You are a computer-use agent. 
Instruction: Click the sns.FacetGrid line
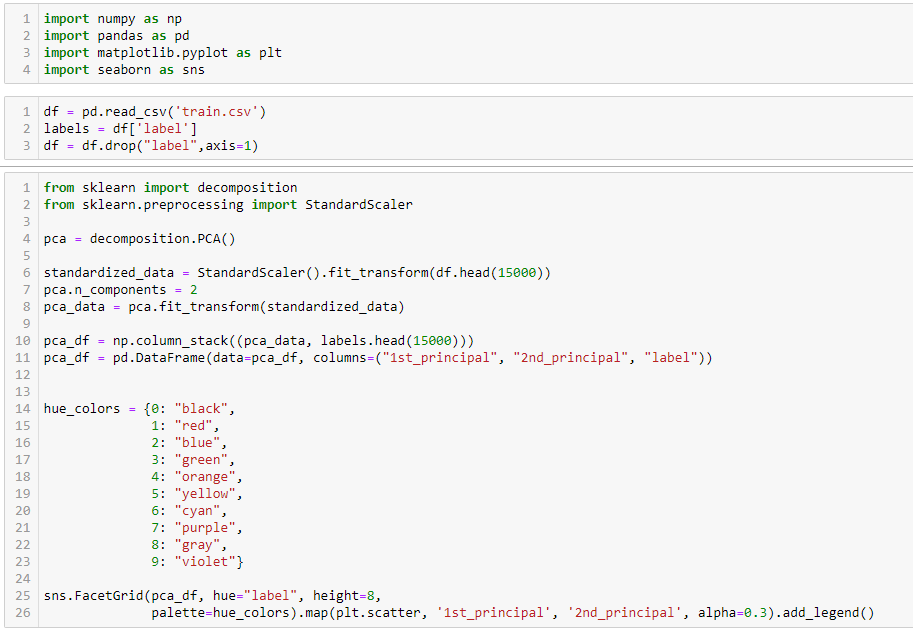[212, 596]
